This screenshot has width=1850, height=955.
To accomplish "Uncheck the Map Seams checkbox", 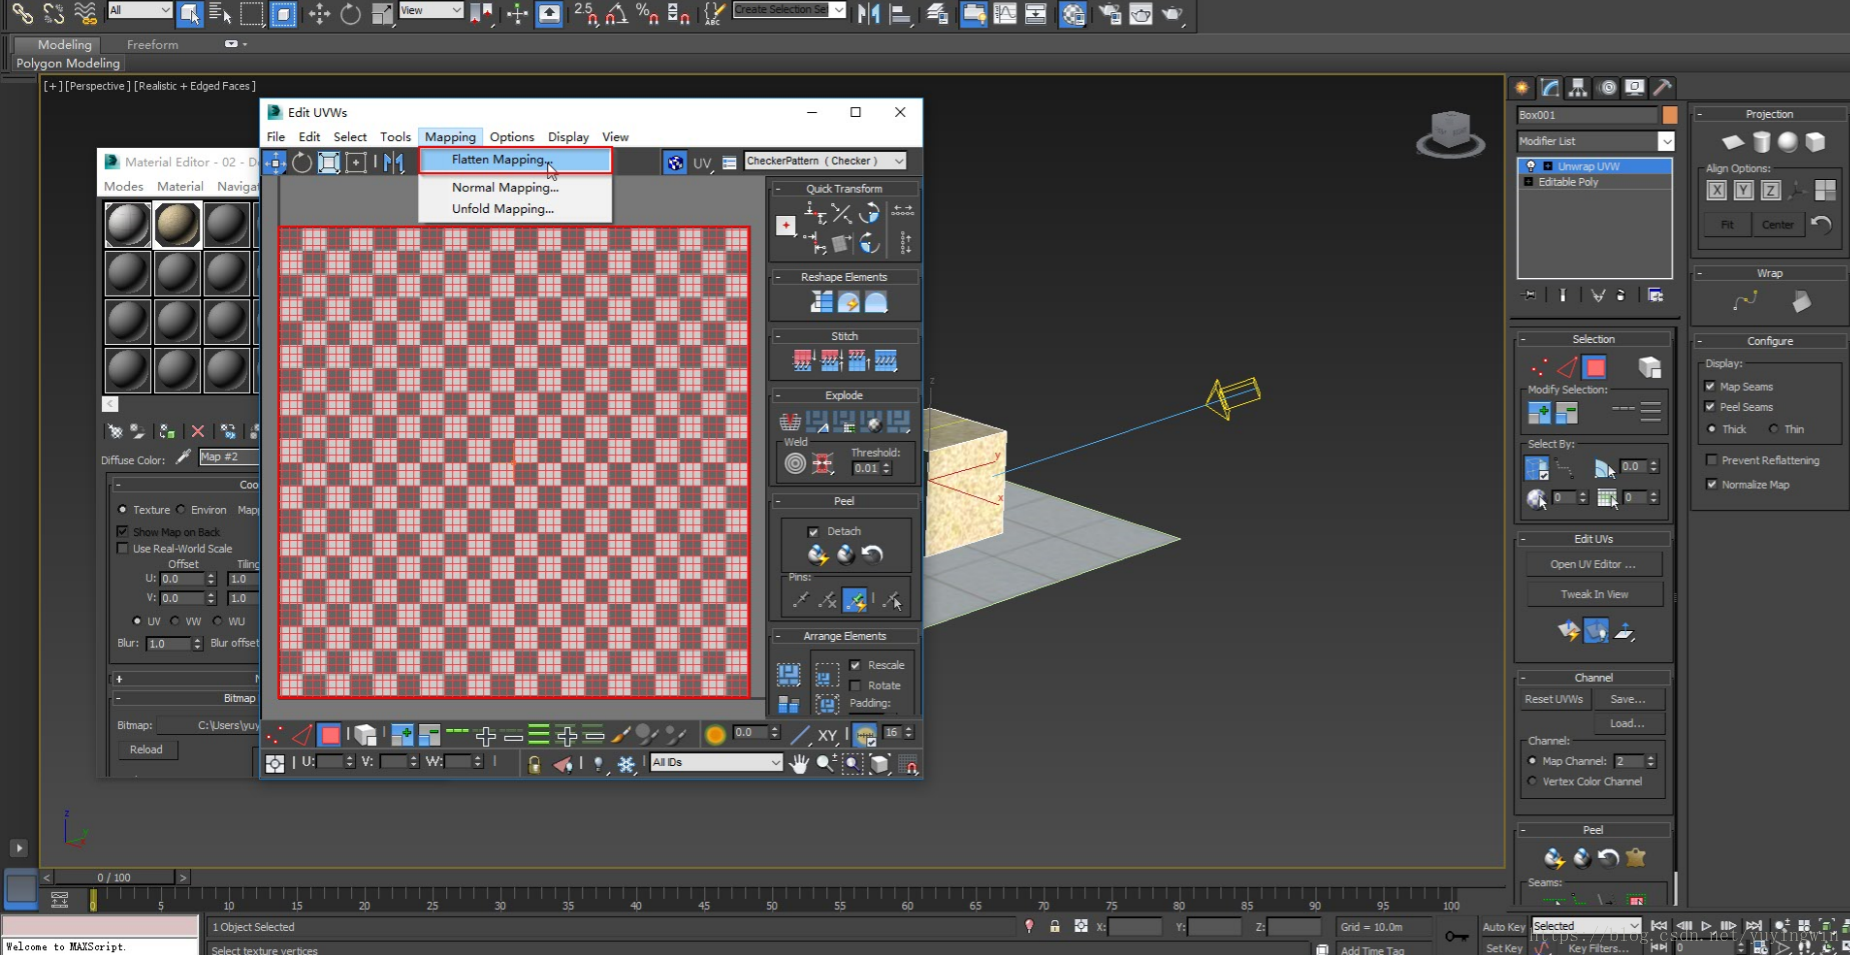I will (x=1711, y=386).
